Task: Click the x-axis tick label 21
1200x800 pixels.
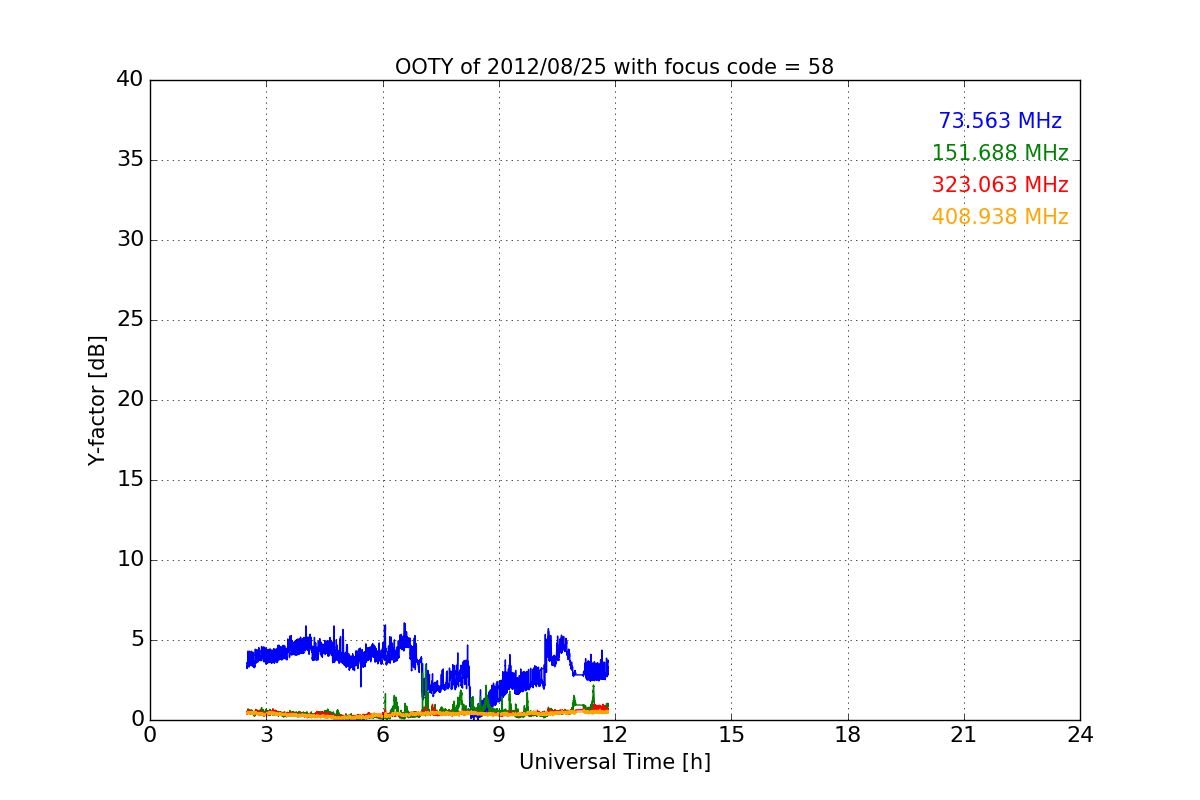Action: 964,735
